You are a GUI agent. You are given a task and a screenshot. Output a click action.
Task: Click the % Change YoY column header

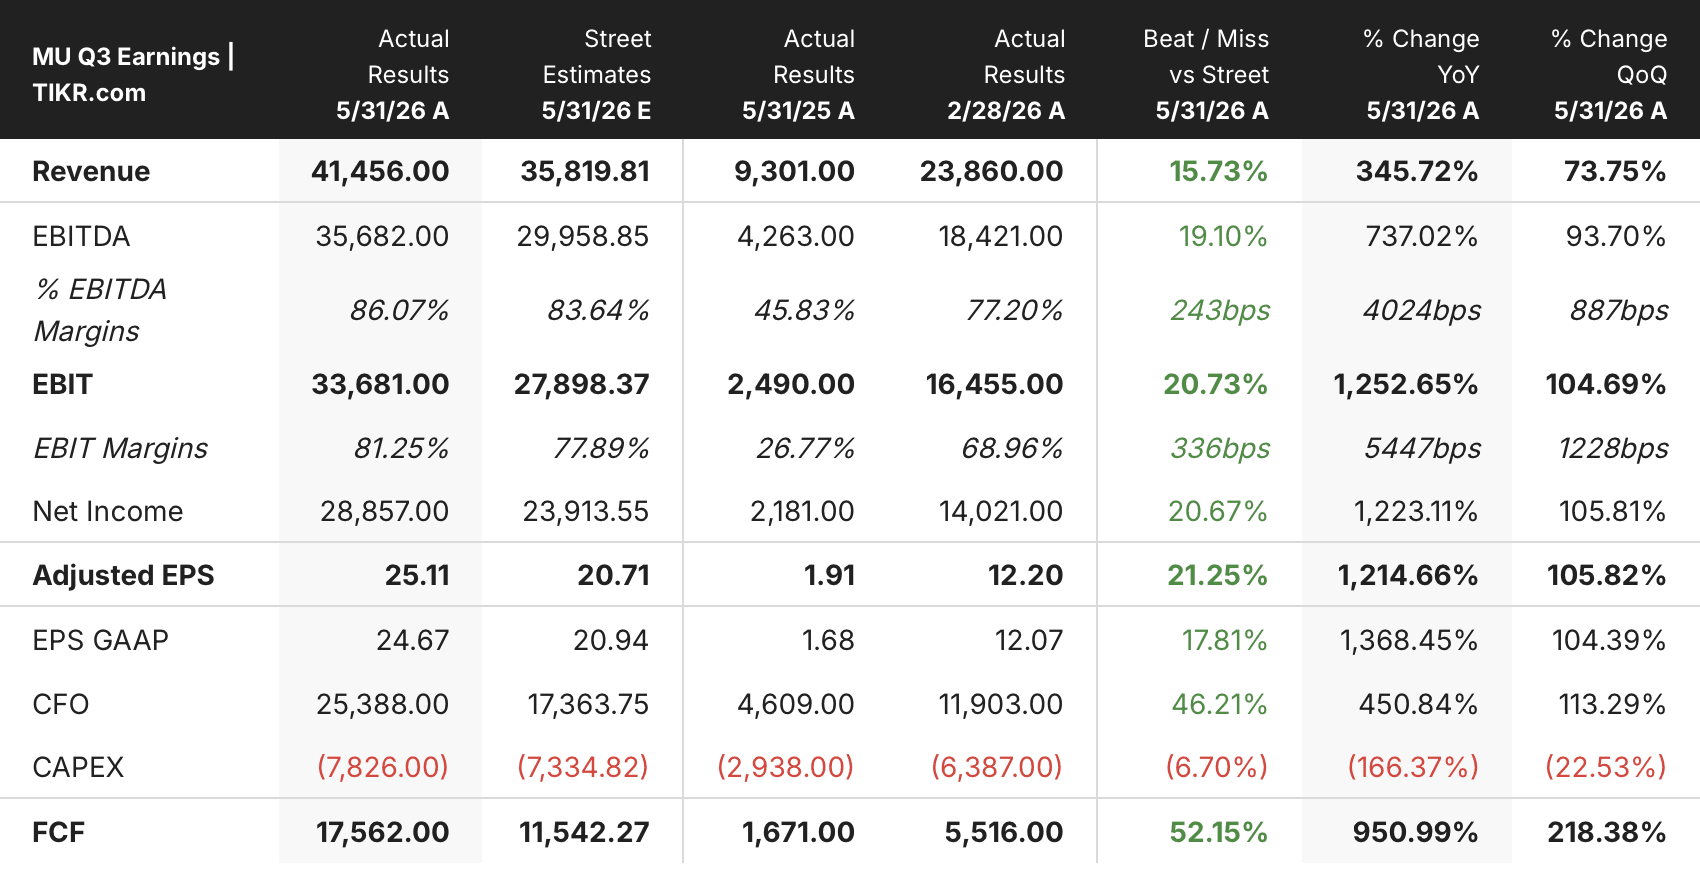pyautogui.click(x=1421, y=75)
